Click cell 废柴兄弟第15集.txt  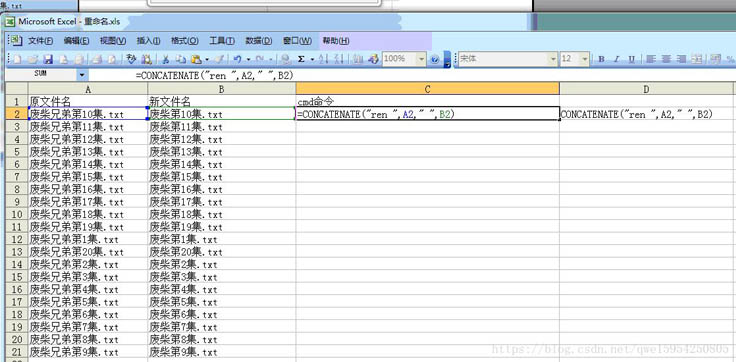click(x=88, y=177)
